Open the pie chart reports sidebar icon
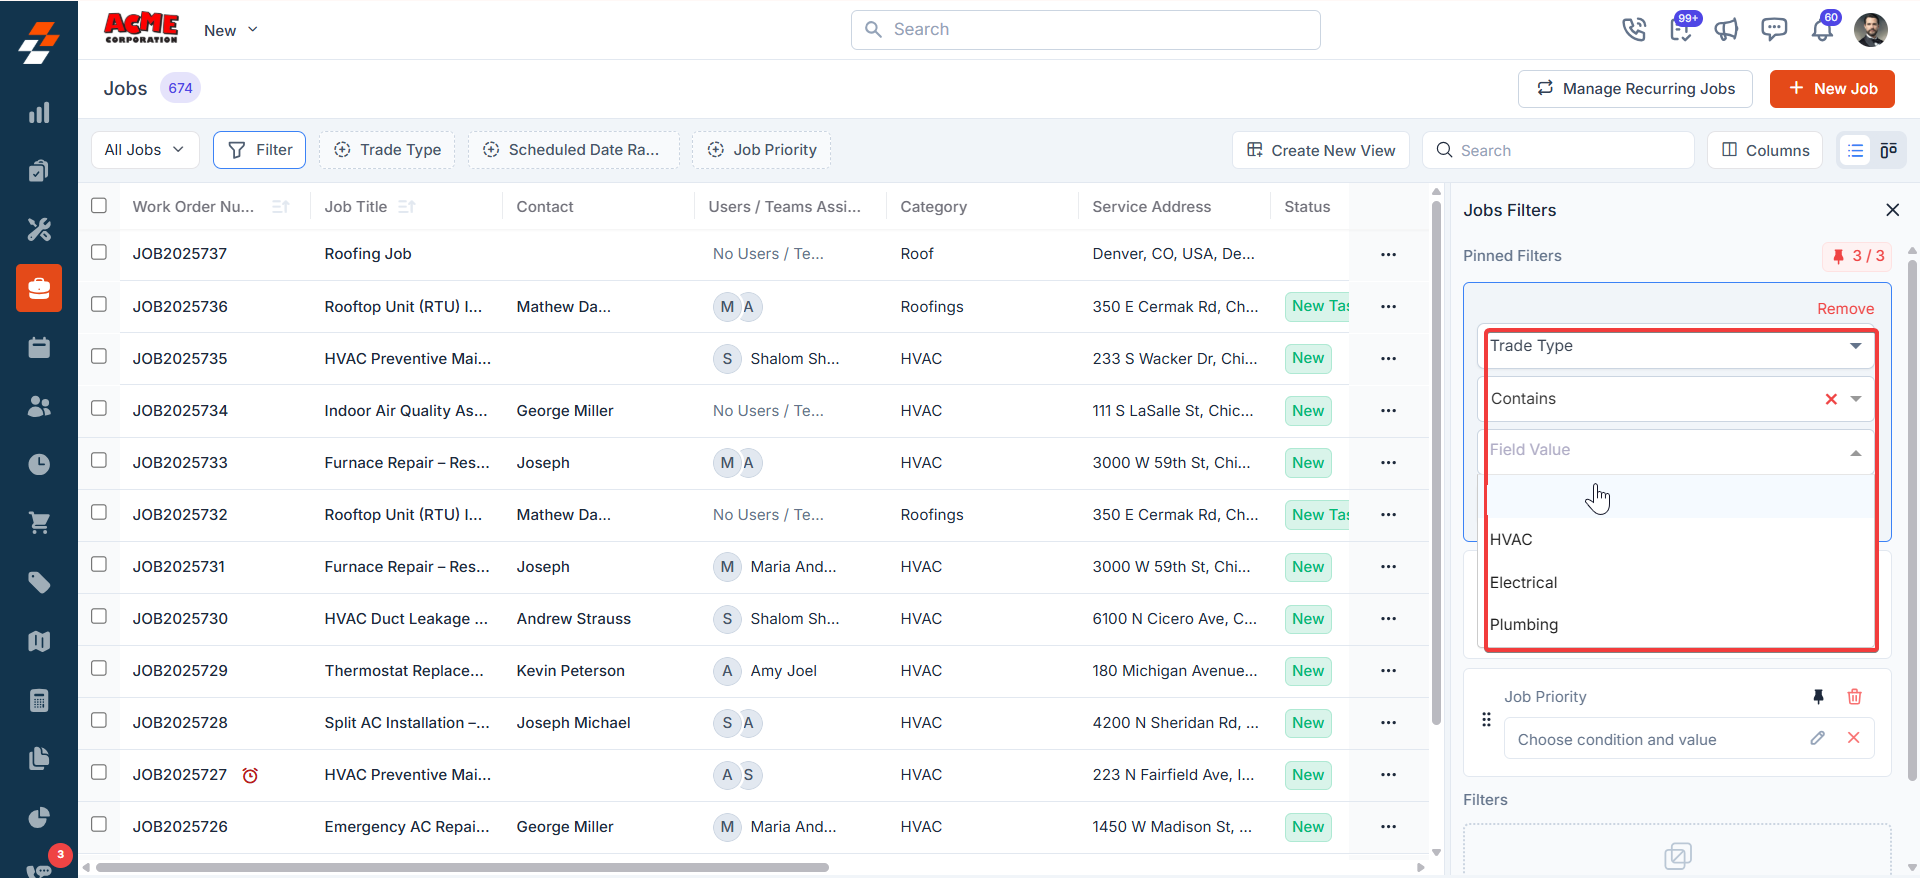This screenshot has width=1920, height=878. pyautogui.click(x=39, y=818)
